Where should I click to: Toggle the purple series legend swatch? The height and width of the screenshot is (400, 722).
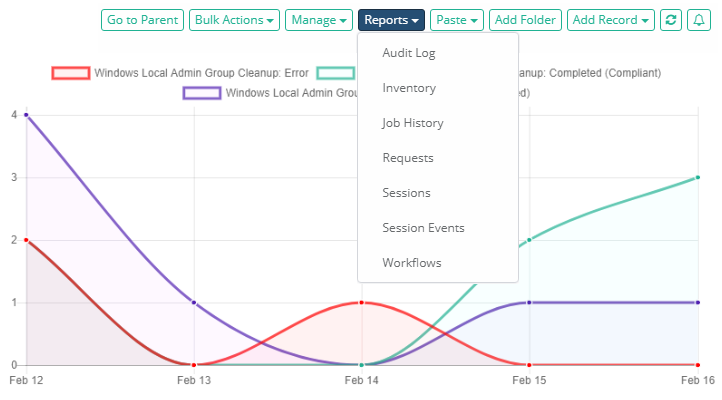tap(202, 93)
